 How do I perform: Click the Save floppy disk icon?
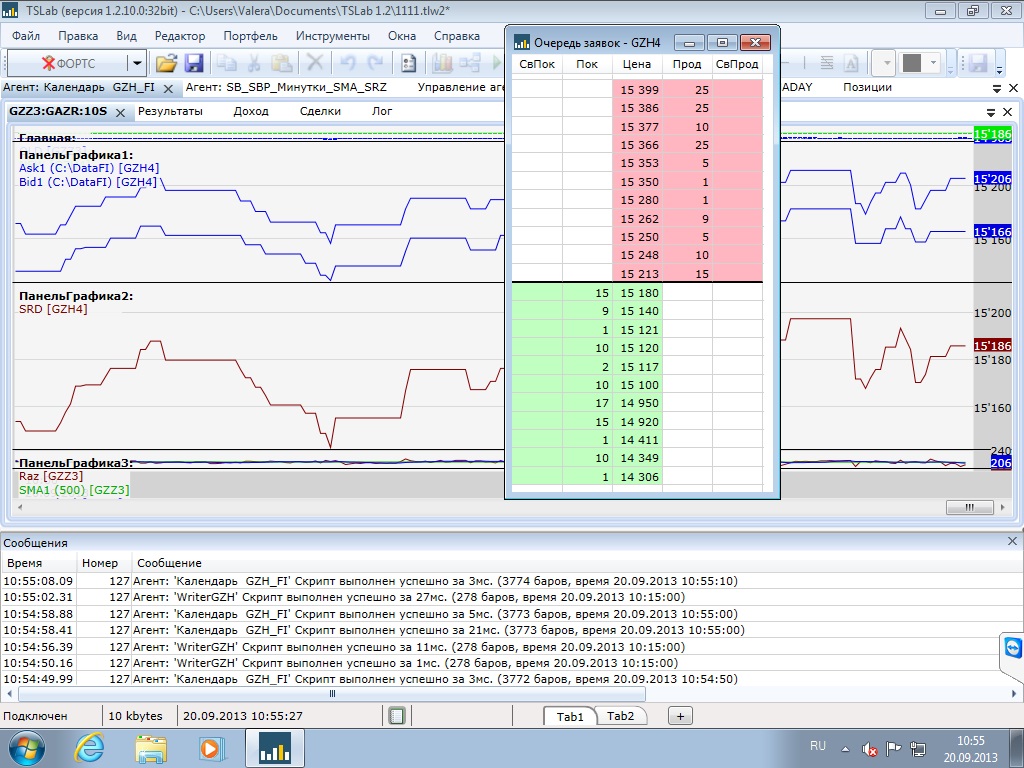194,63
